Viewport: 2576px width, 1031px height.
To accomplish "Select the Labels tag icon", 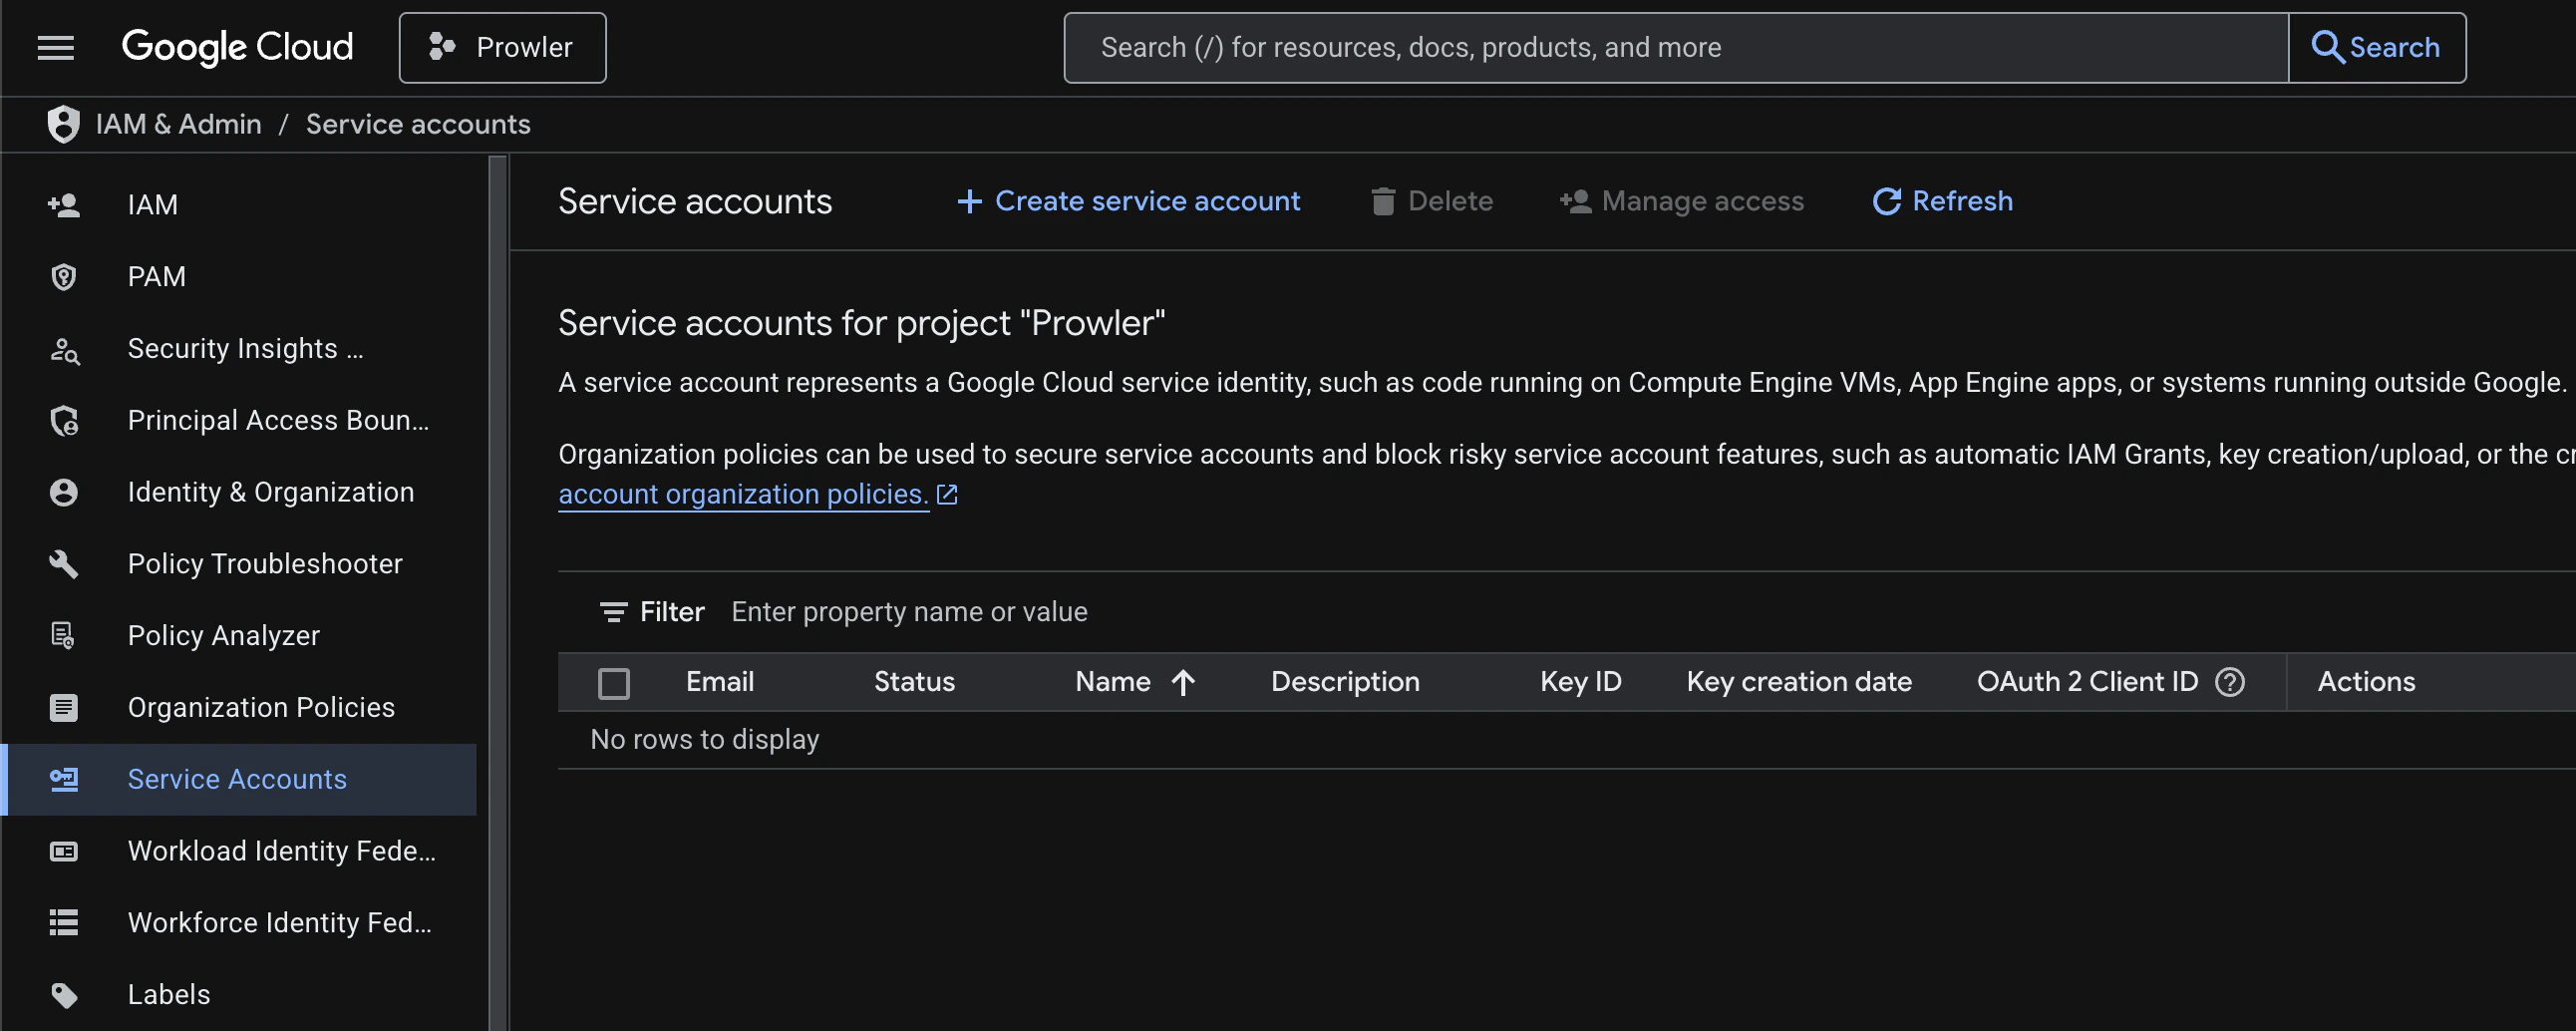I will (x=63, y=994).
